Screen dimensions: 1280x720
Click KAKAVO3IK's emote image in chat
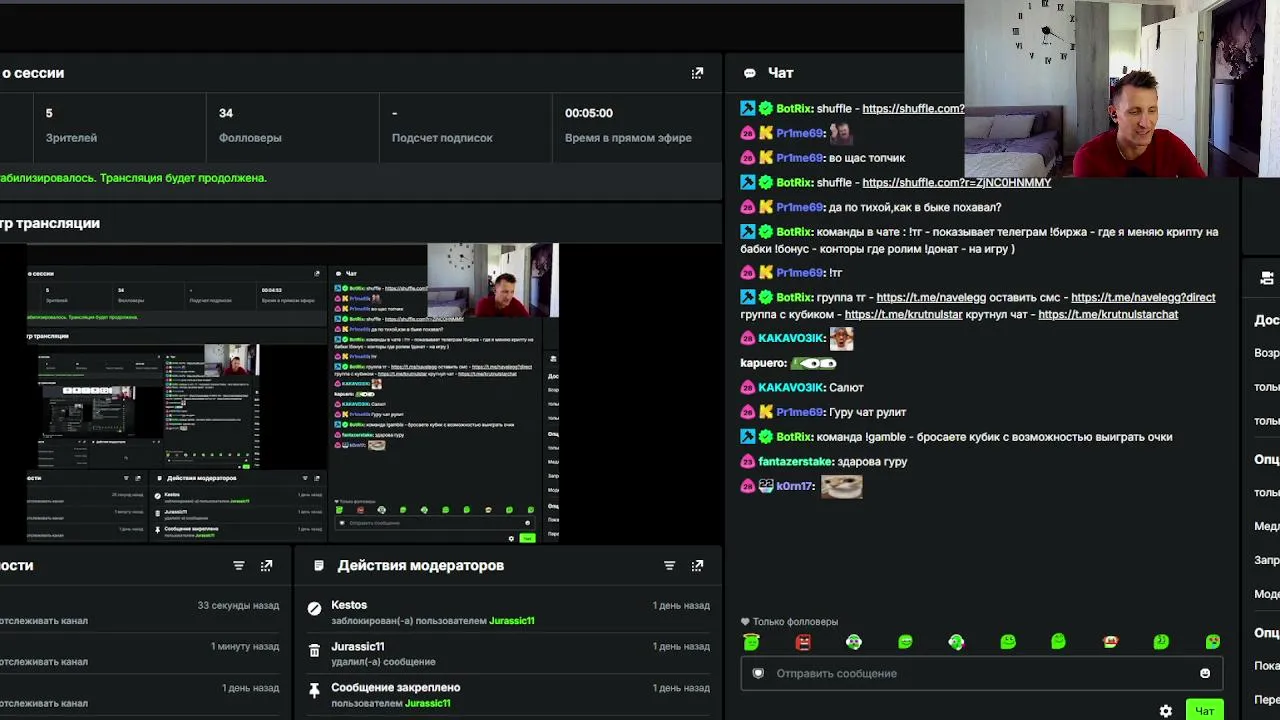pos(841,339)
